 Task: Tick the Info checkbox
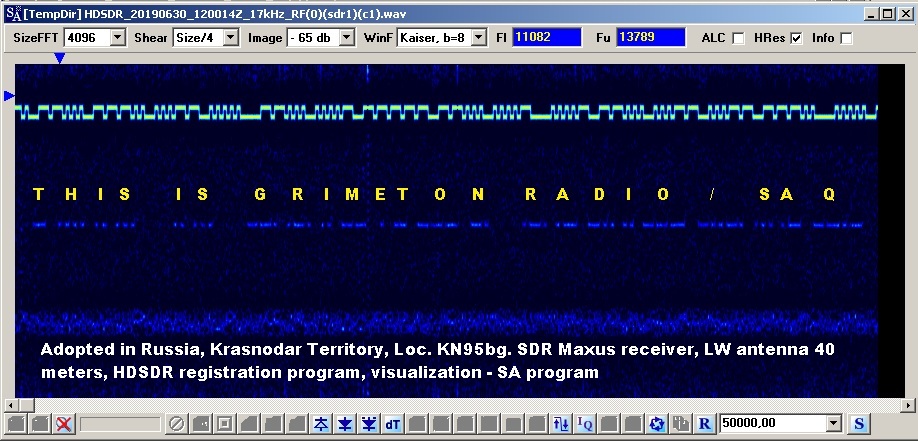tap(846, 38)
